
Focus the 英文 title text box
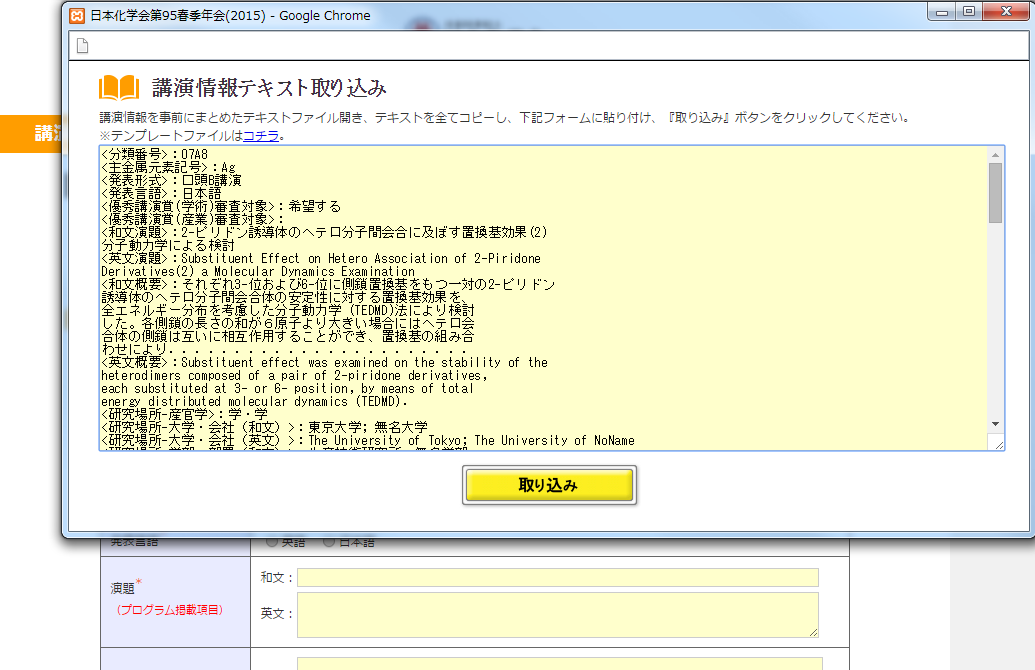tap(557, 614)
